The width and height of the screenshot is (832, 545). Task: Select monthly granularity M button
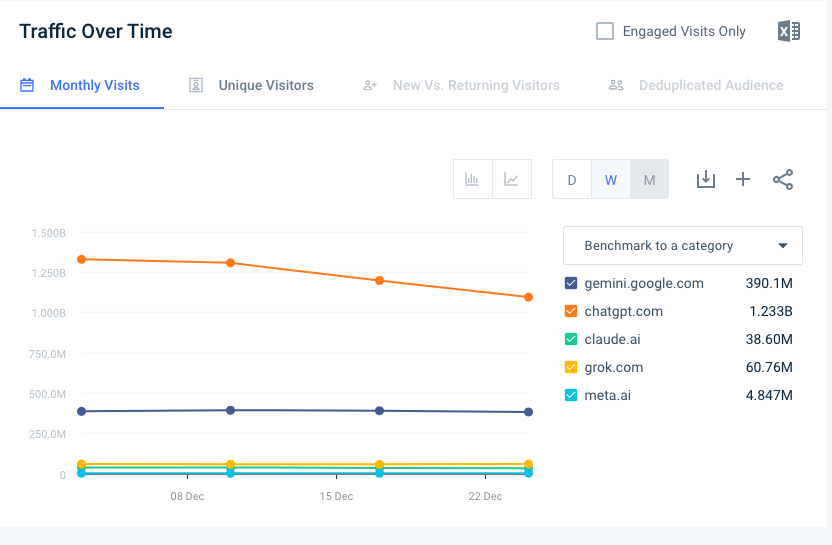pyautogui.click(x=649, y=180)
